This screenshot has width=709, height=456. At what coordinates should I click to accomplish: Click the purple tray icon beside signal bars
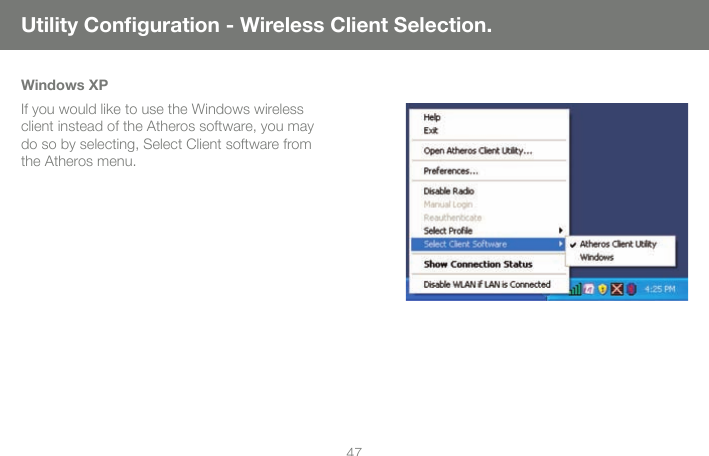[589, 289]
